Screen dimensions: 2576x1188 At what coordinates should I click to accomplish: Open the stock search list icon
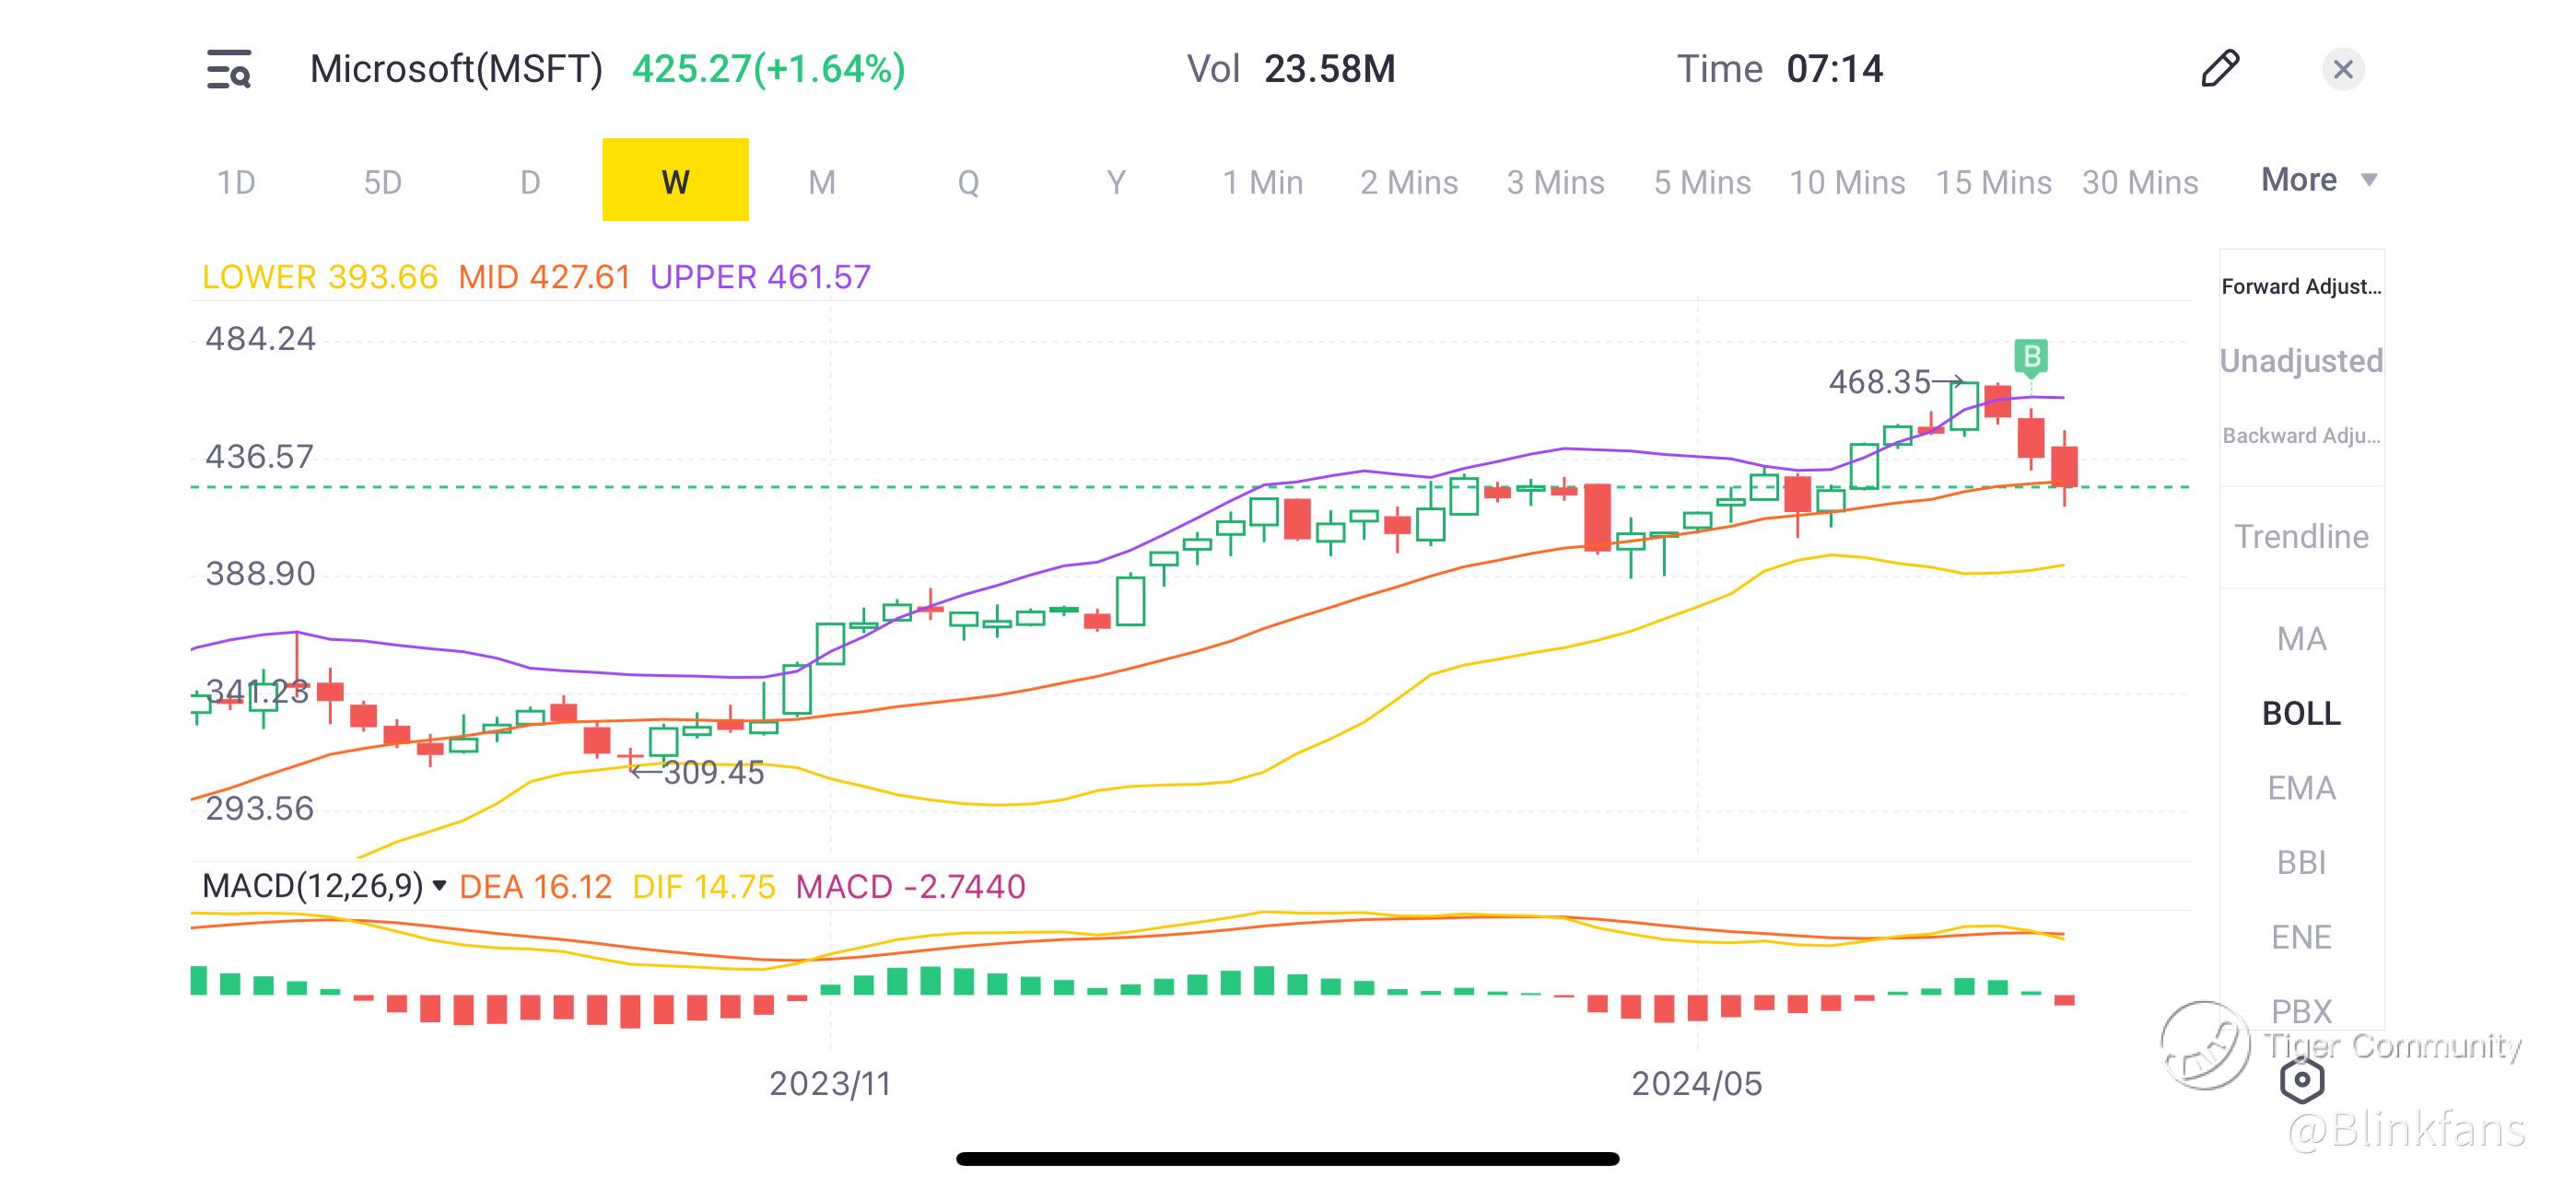(x=229, y=69)
